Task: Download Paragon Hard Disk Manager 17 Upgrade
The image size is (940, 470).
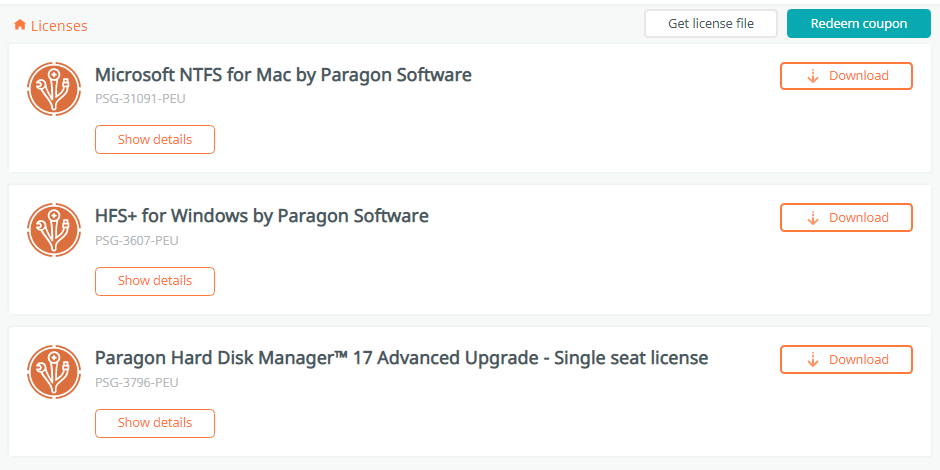Action: tap(846, 360)
